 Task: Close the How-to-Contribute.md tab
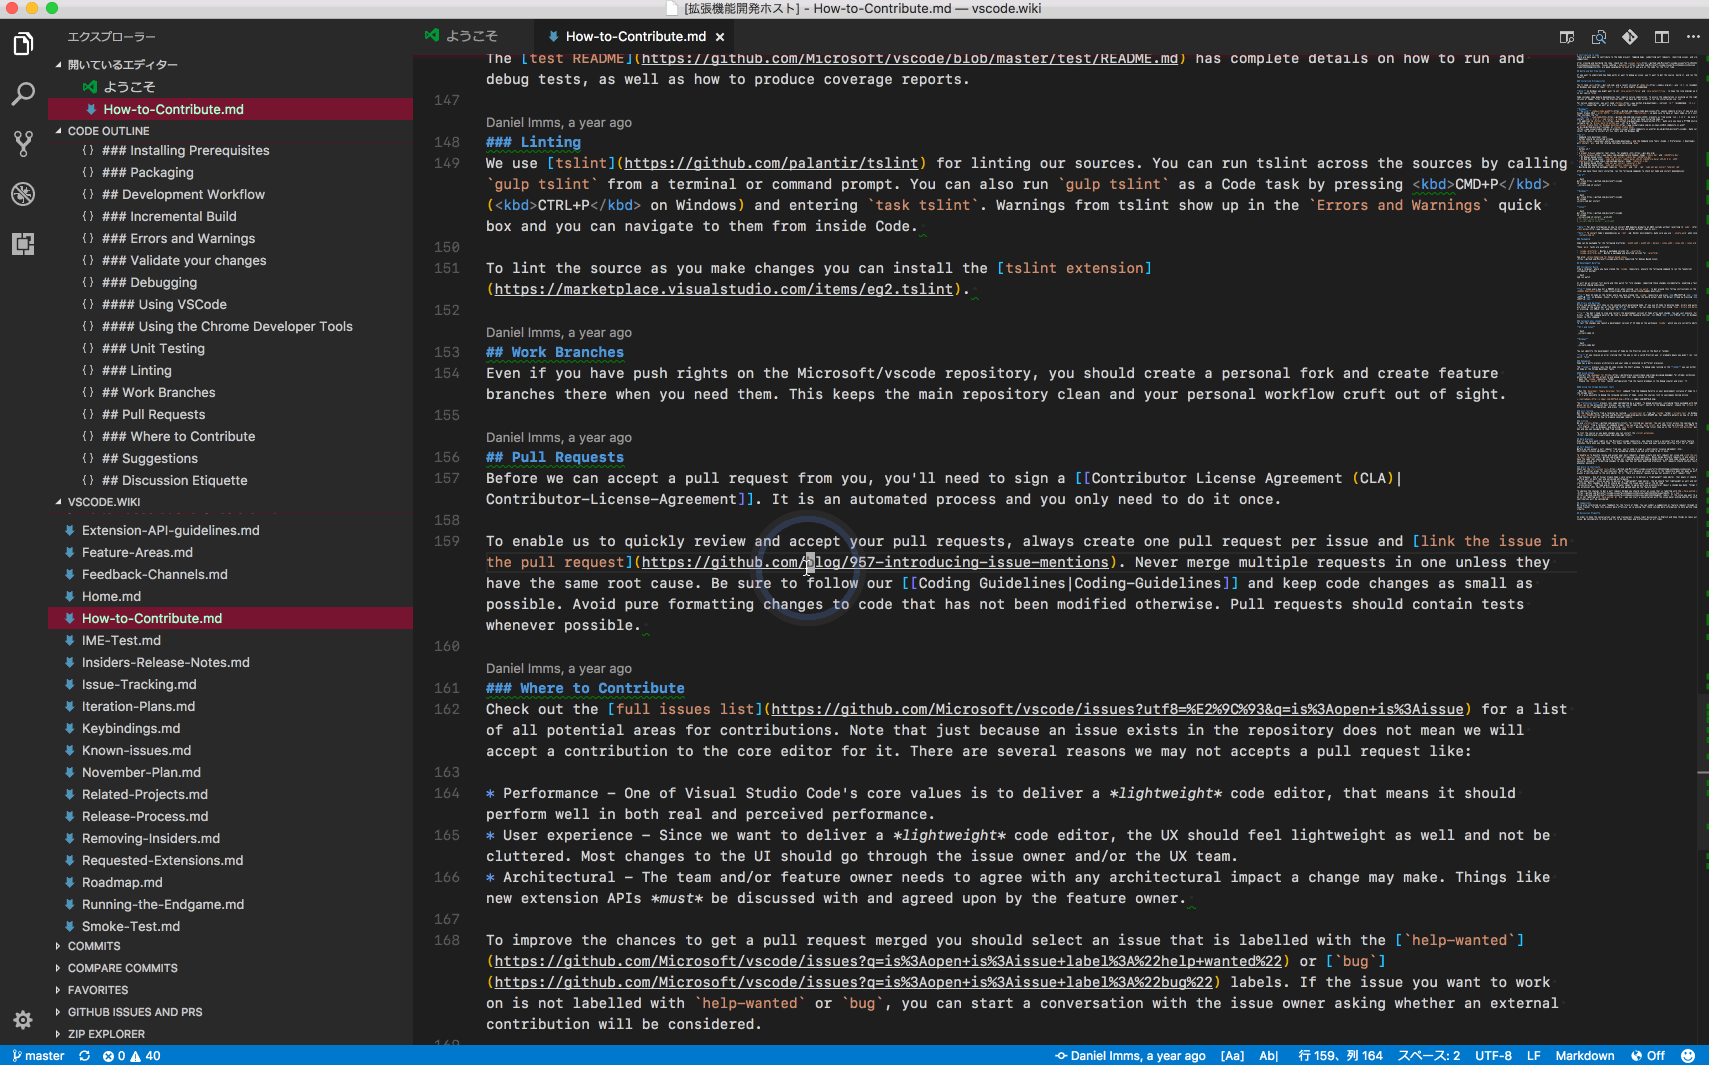coord(720,37)
